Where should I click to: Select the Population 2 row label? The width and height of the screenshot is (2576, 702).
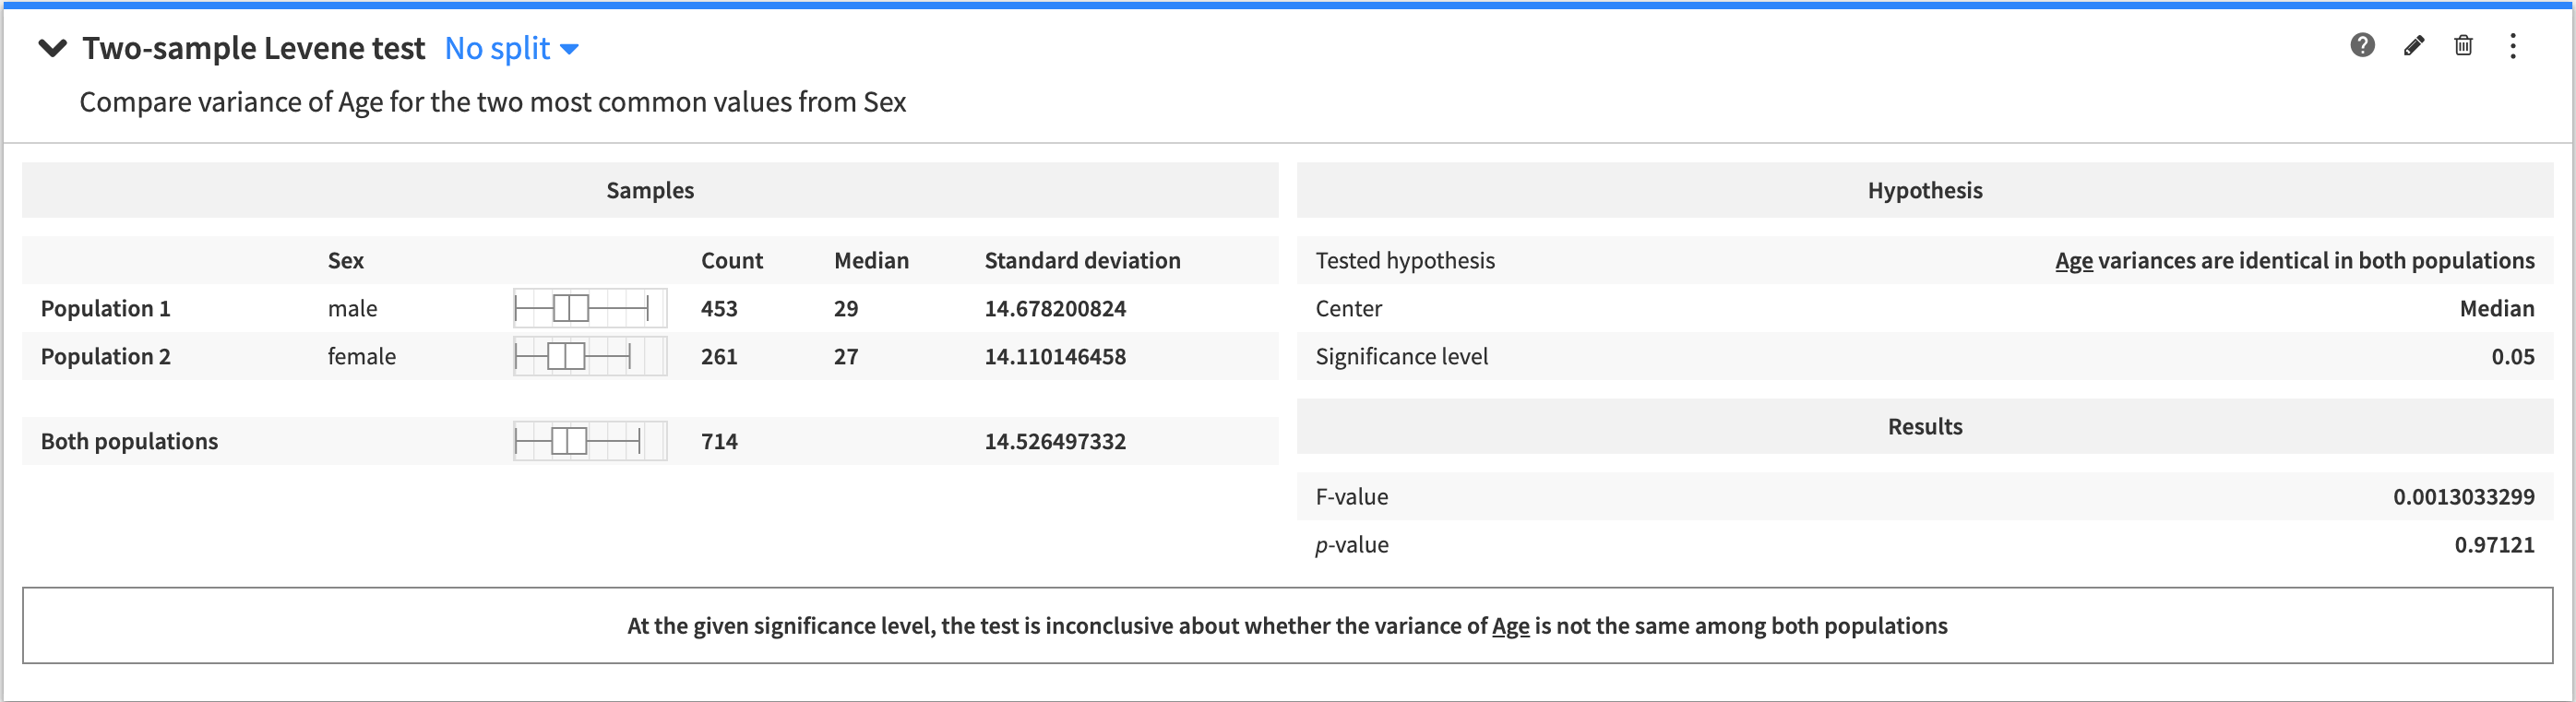click(x=106, y=356)
